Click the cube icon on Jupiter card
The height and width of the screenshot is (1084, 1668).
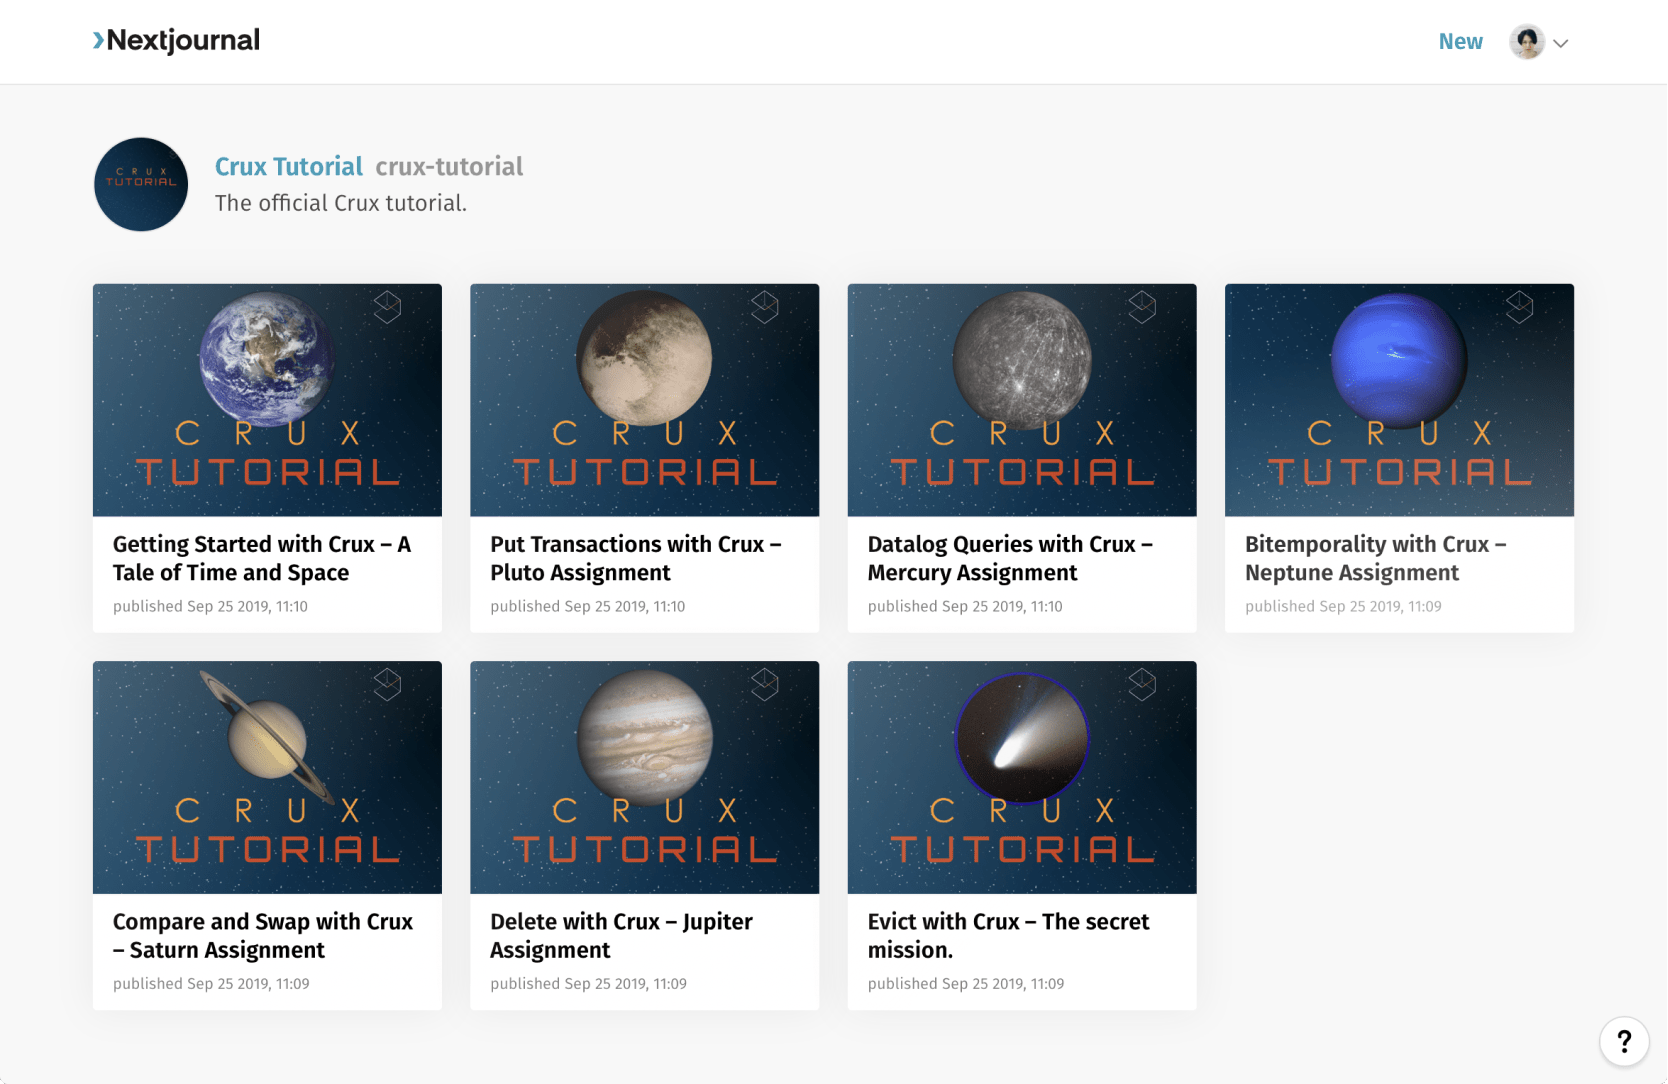(x=765, y=684)
